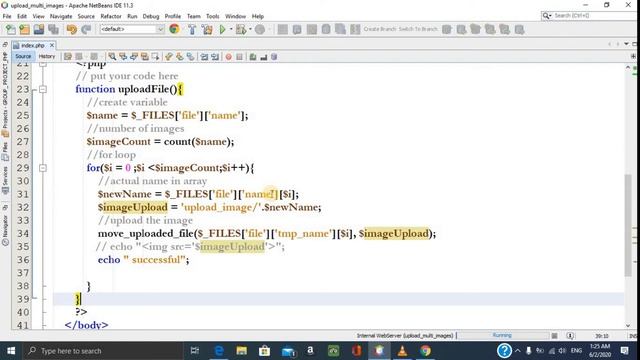
Task: Click the Find Previous Occurrence icon
Action: point(123,57)
